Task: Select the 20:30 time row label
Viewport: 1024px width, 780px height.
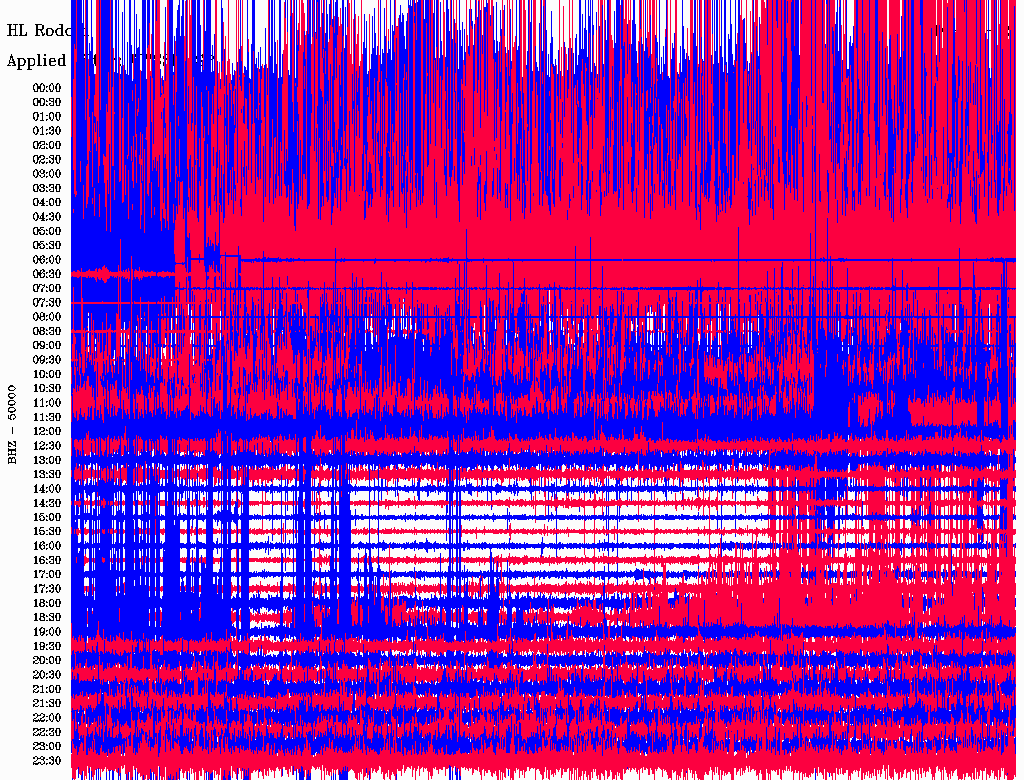Action: [47, 675]
